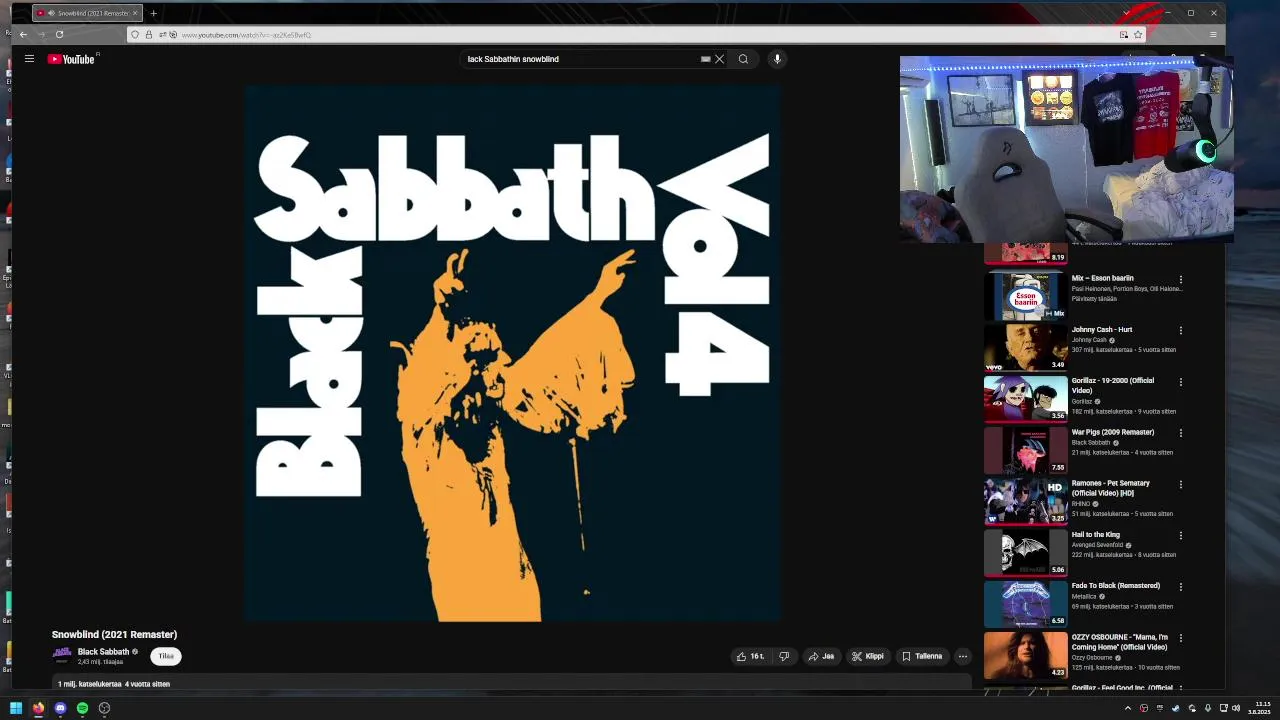Open a new tab with the plus button

(x=153, y=13)
